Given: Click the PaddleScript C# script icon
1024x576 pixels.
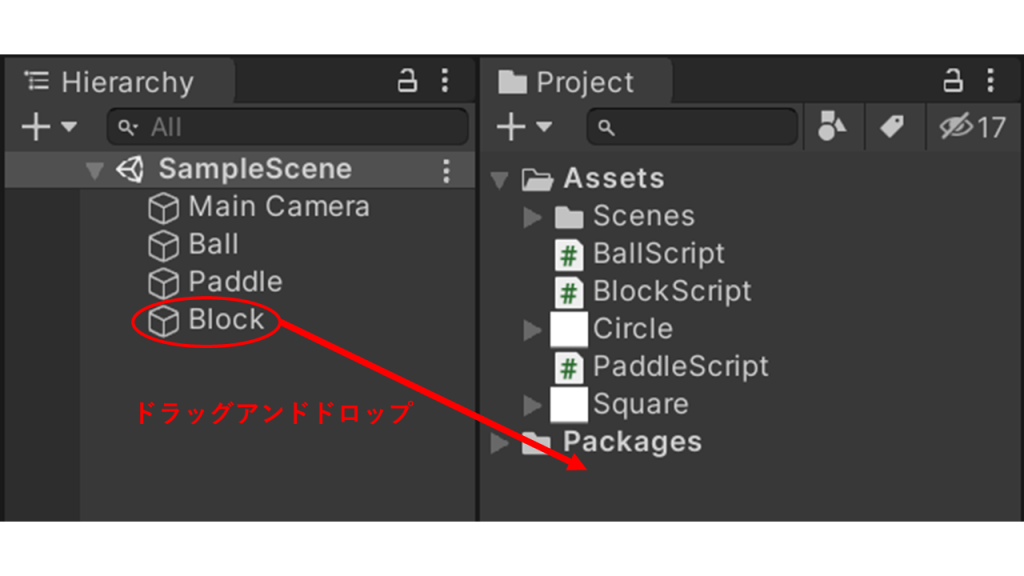Looking at the screenshot, I should (569, 367).
